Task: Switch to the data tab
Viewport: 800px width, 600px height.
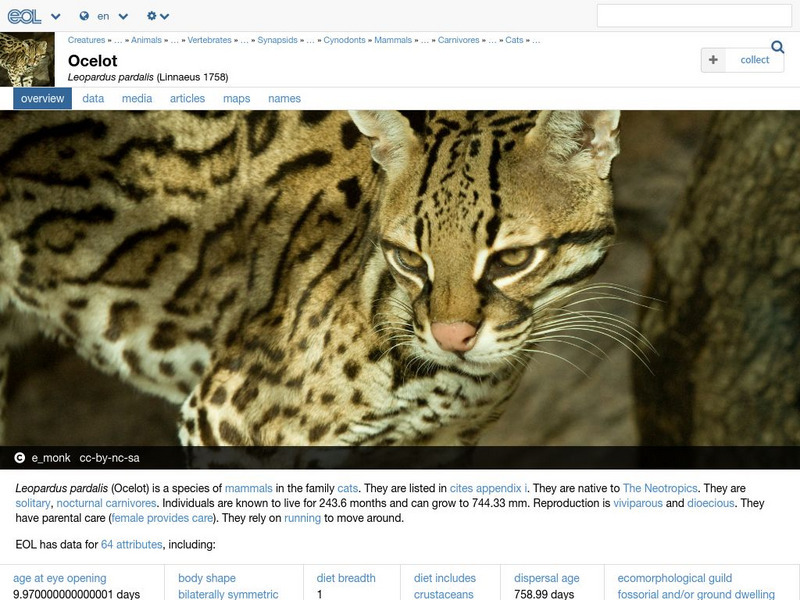Action: 93,99
